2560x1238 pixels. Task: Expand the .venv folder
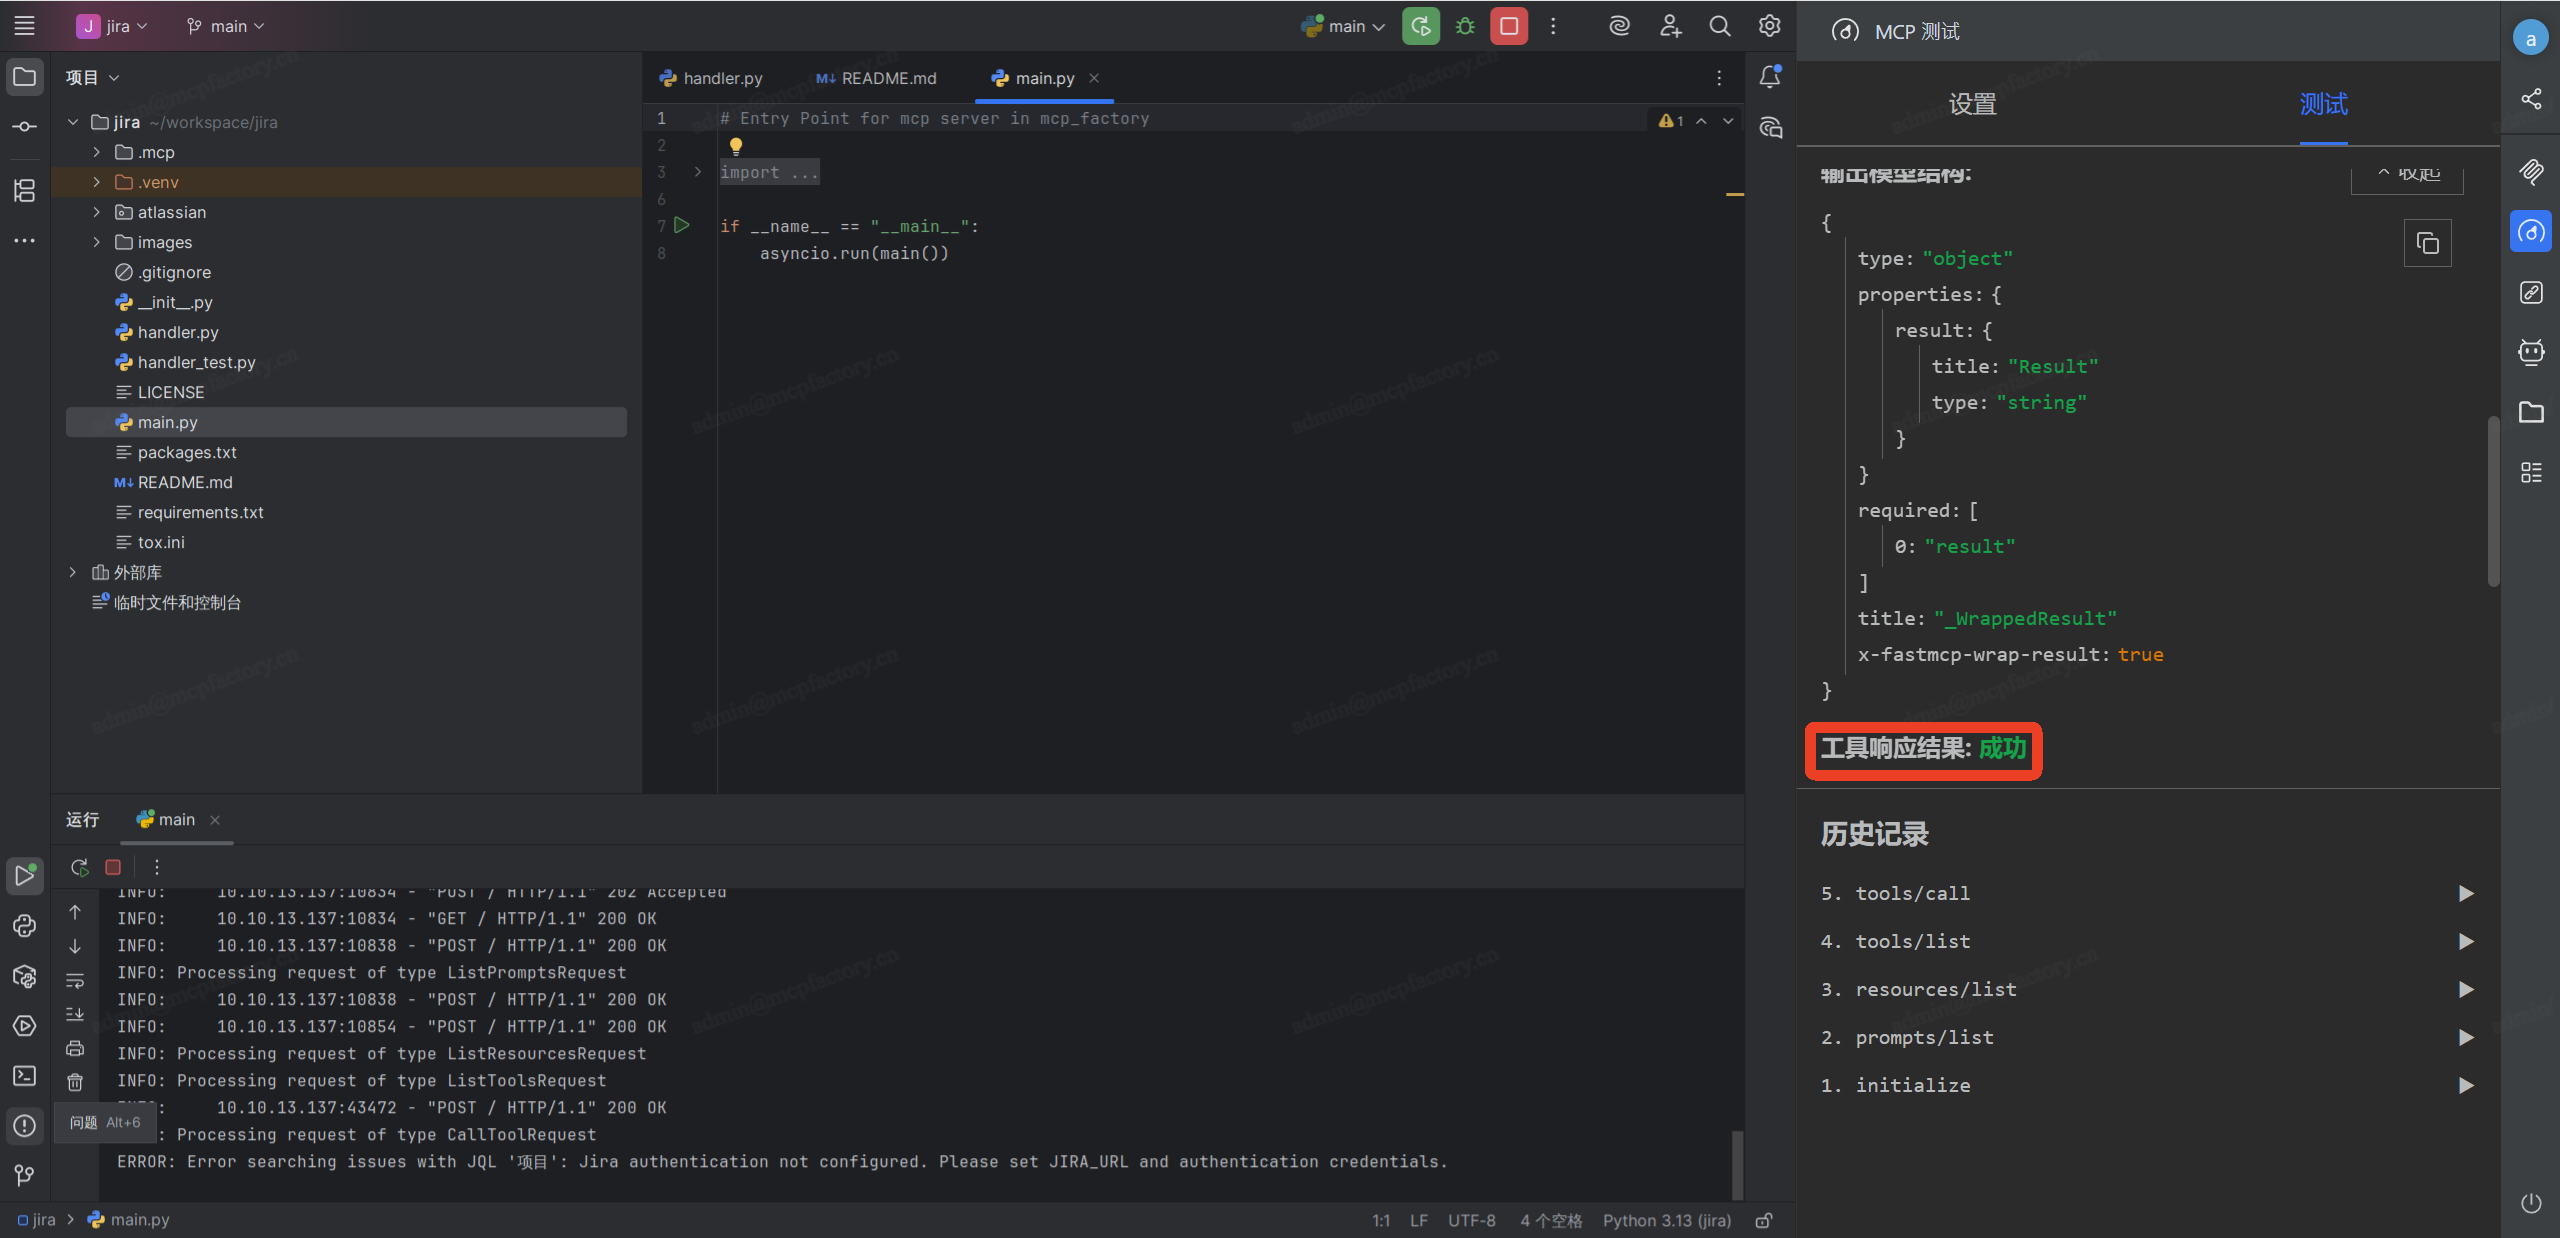(96, 182)
